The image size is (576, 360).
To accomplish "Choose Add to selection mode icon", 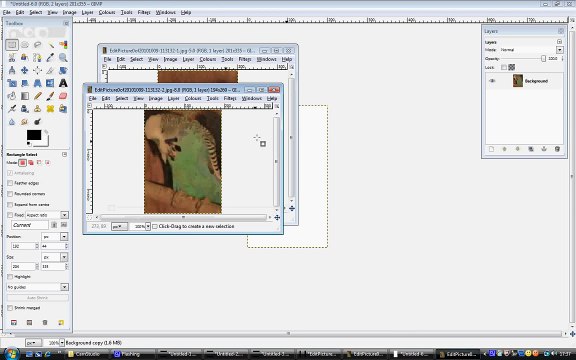I will 31,163.
